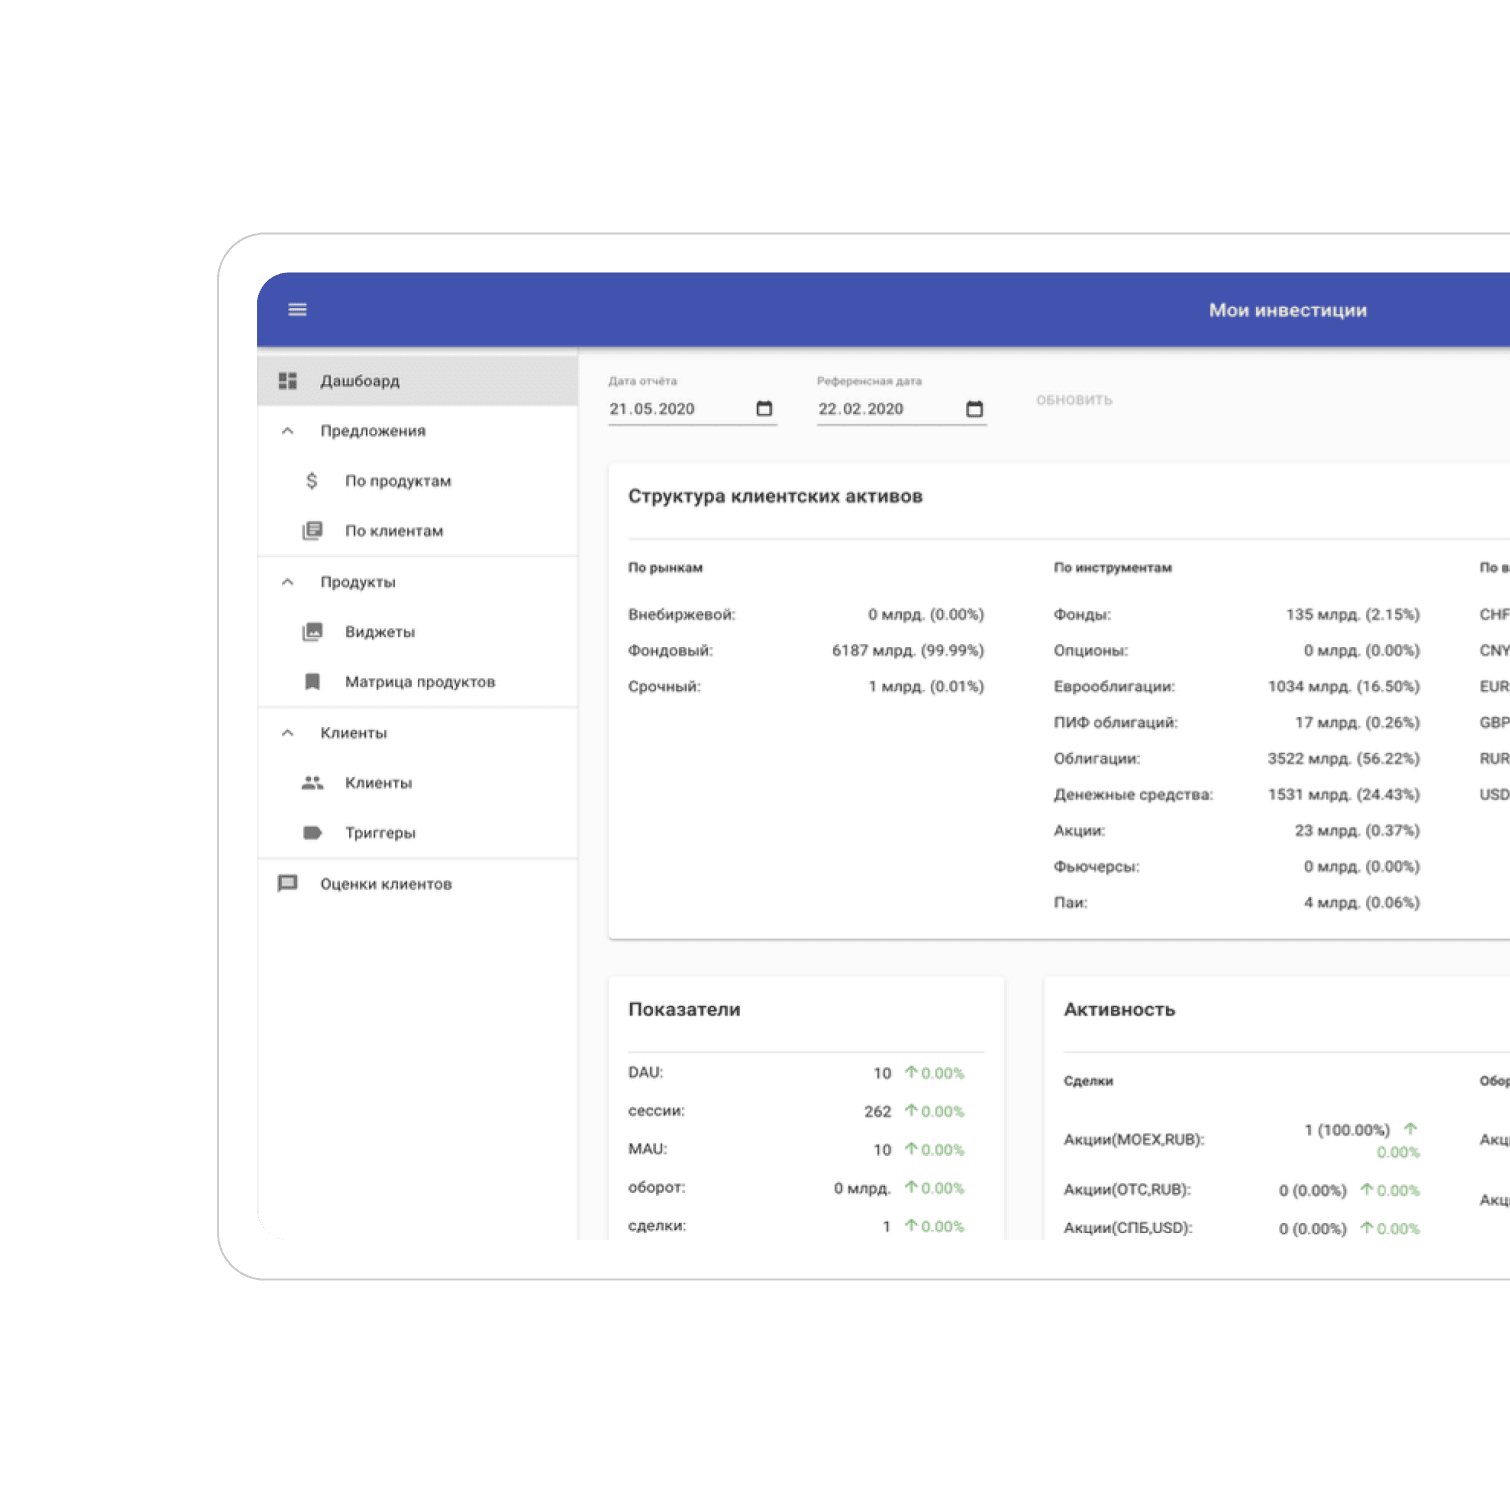Click the DAU row label

[645, 1072]
